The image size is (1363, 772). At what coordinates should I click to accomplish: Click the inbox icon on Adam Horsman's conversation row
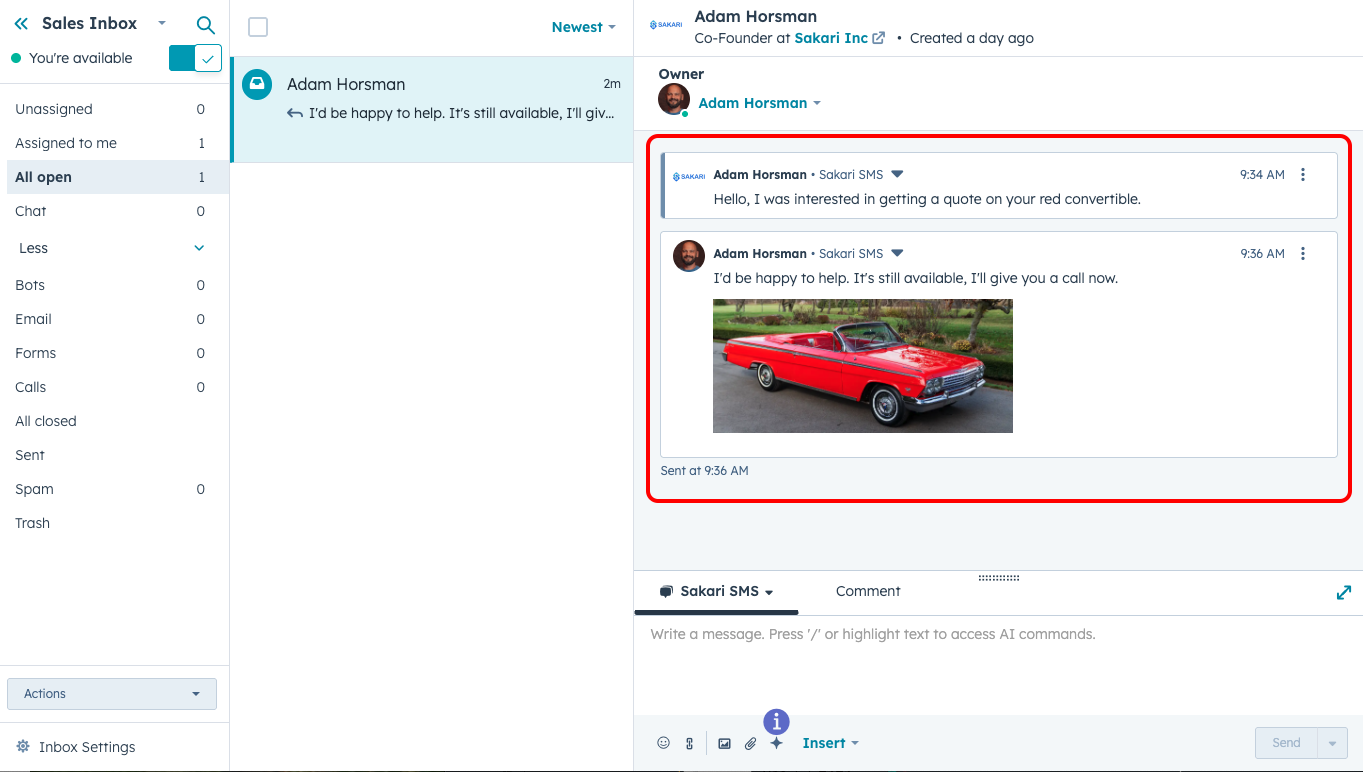click(257, 84)
